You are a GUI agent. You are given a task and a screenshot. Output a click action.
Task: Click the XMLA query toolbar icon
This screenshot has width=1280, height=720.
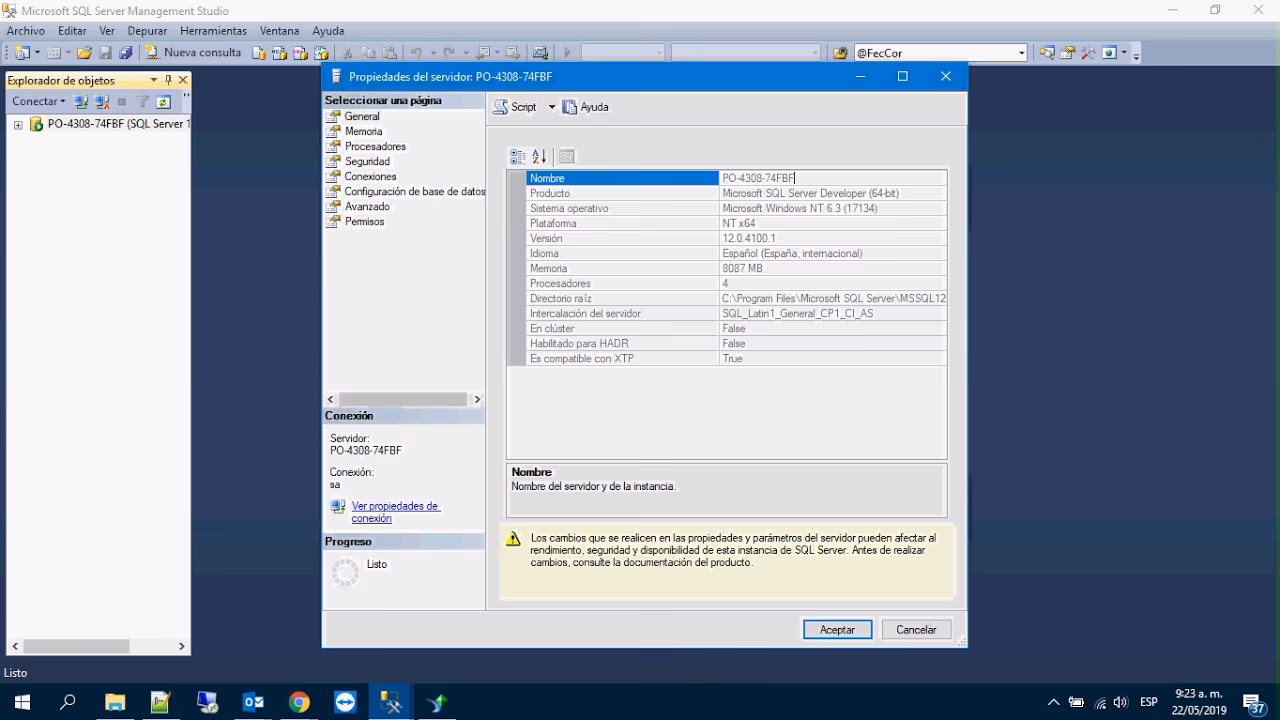click(x=322, y=53)
